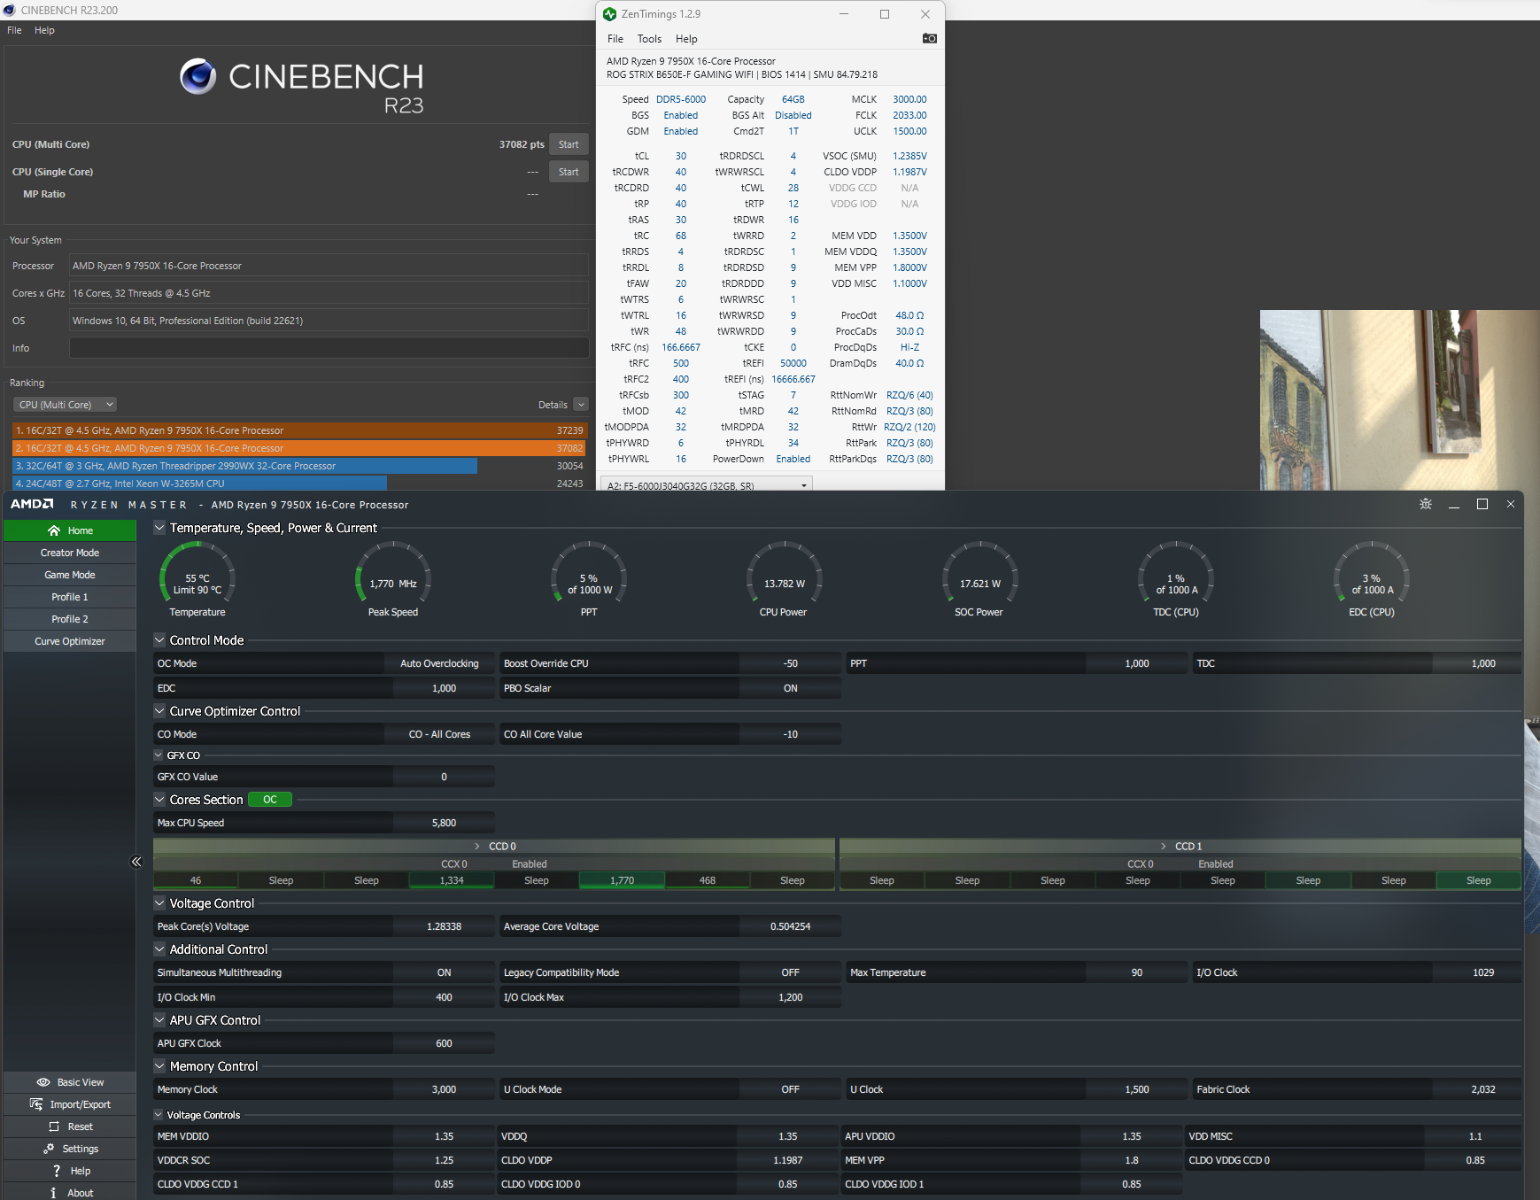Click the DDR5-6000 speed value in ZenTimings
This screenshot has width=1540, height=1200.
681,99
